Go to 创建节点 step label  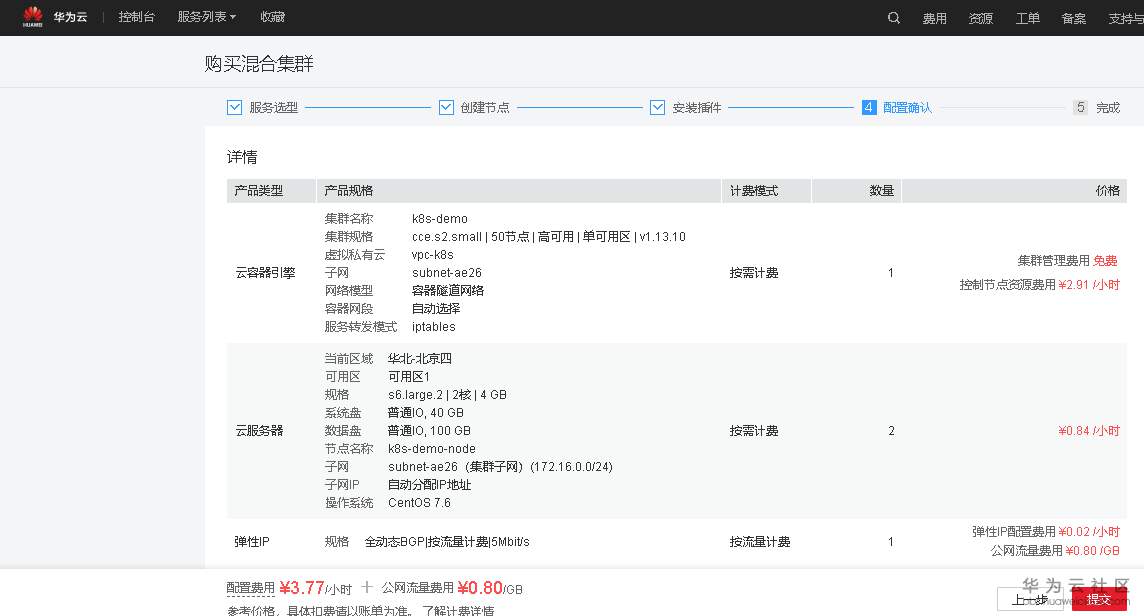[x=485, y=107]
